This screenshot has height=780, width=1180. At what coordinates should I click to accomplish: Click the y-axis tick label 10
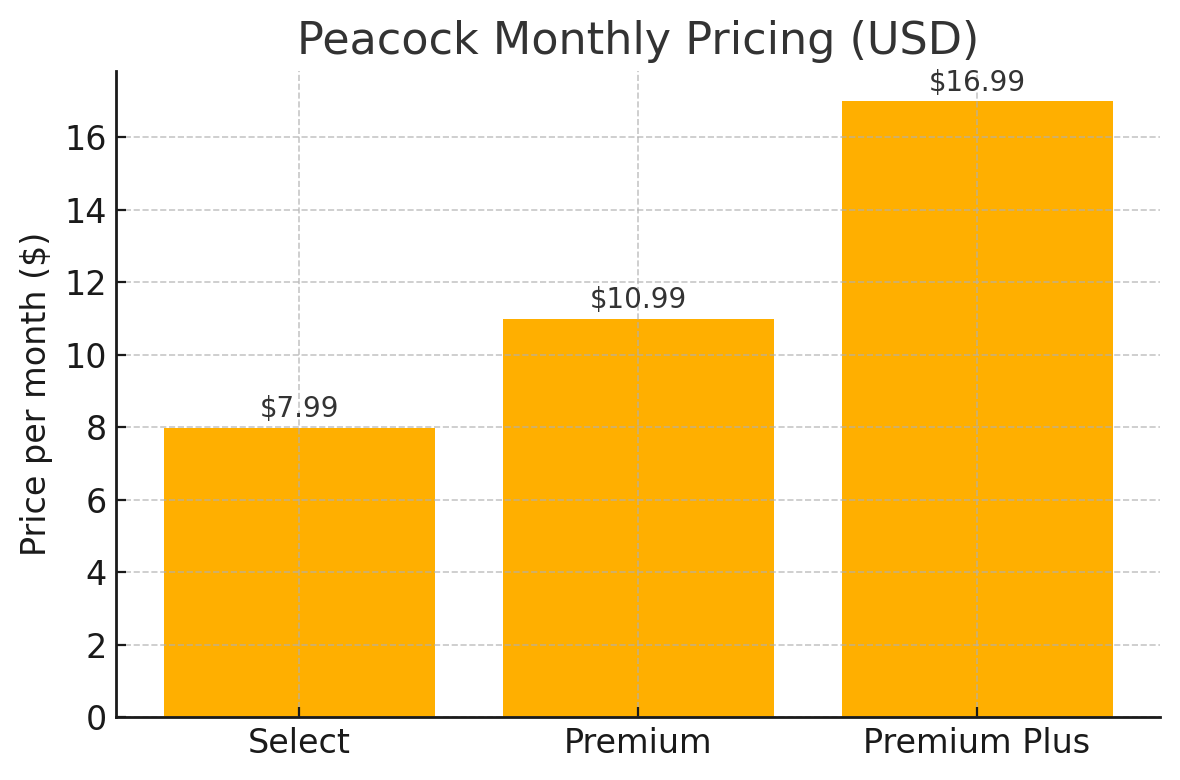[x=86, y=356]
